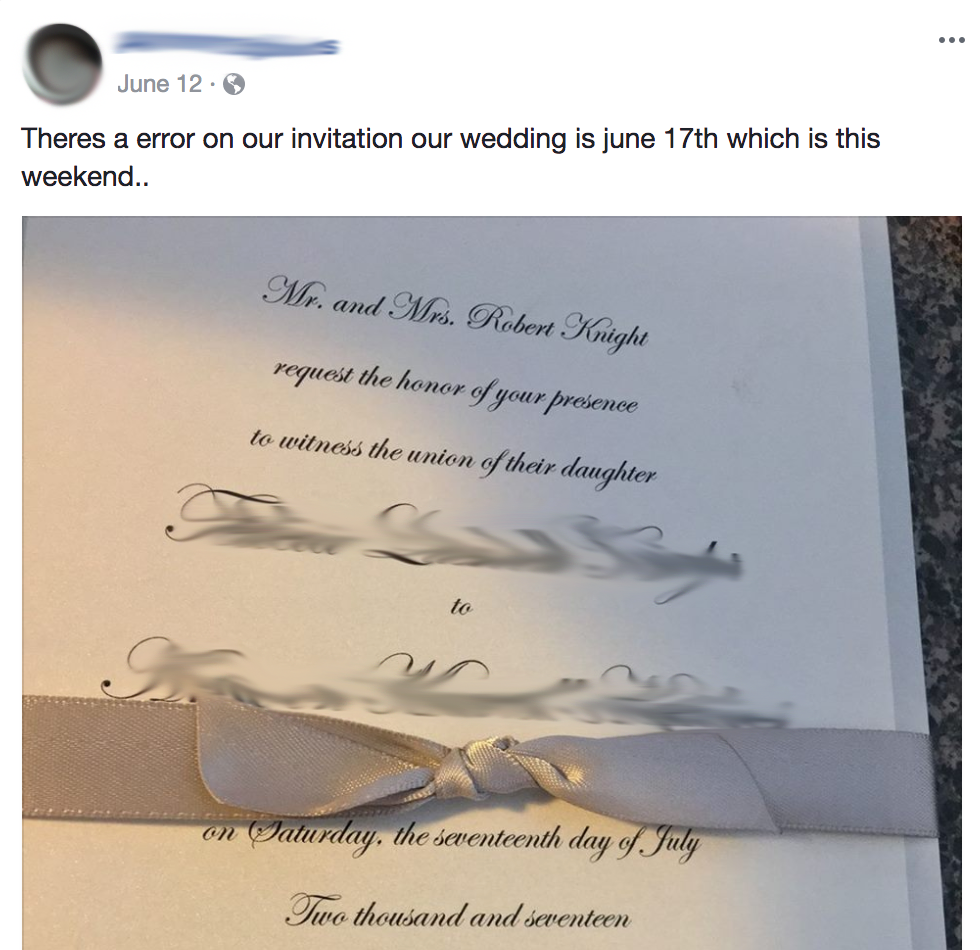Click the word weekend in the caption

78,176
